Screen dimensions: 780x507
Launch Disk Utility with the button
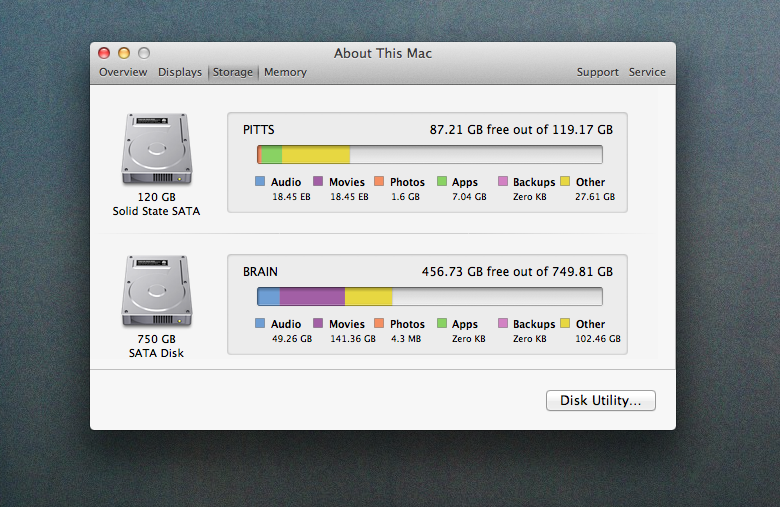pyautogui.click(x=600, y=401)
